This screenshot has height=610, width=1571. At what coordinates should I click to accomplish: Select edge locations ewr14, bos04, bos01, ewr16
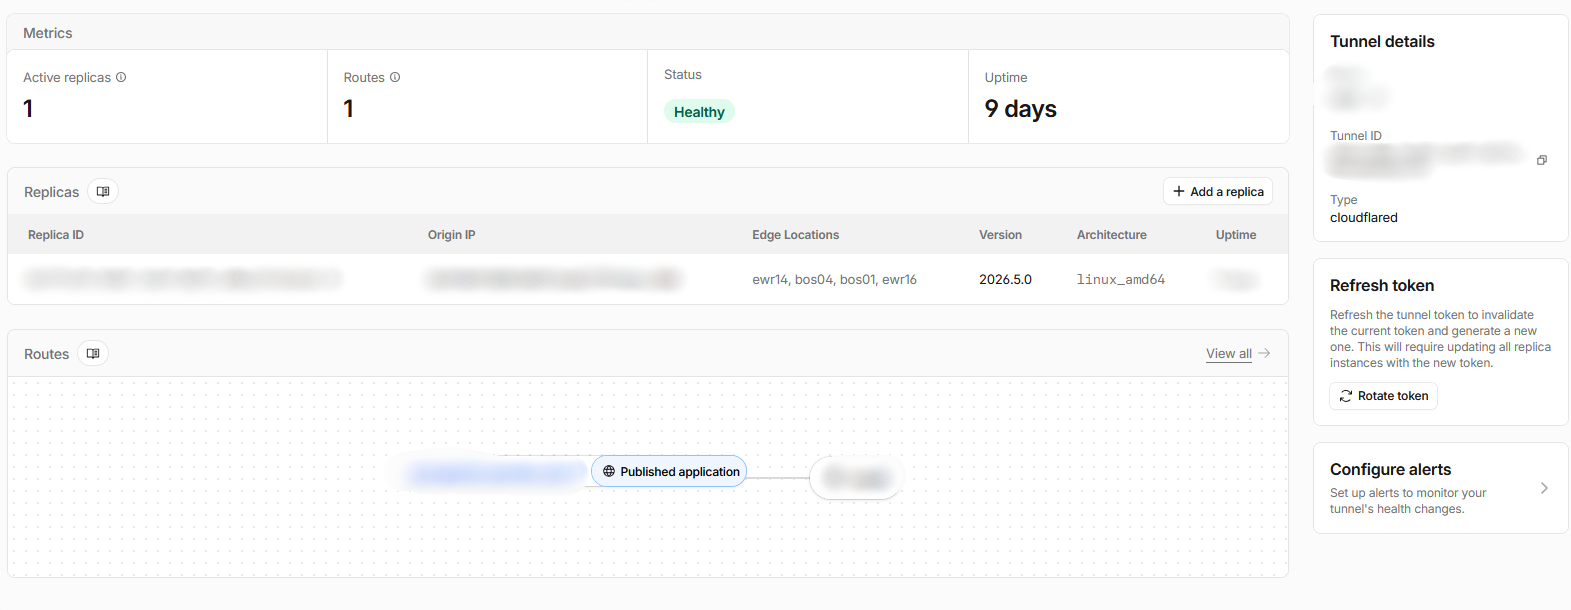[x=835, y=279]
